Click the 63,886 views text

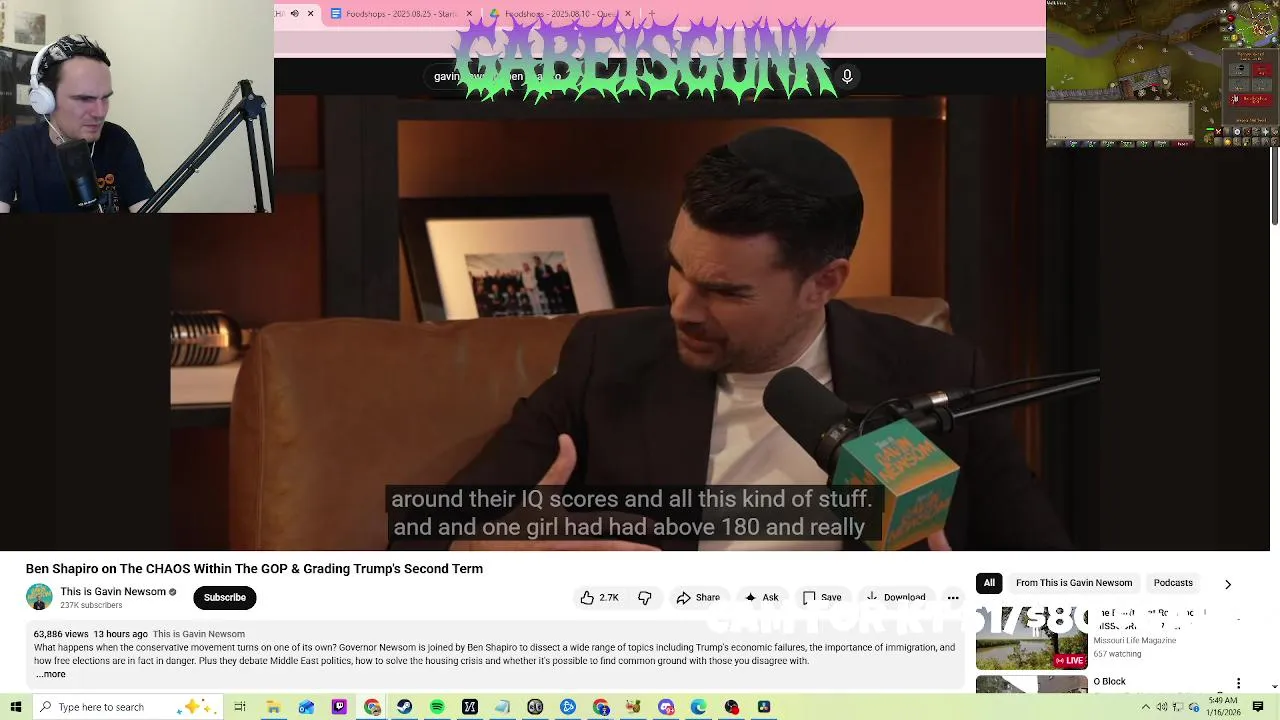click(61, 634)
